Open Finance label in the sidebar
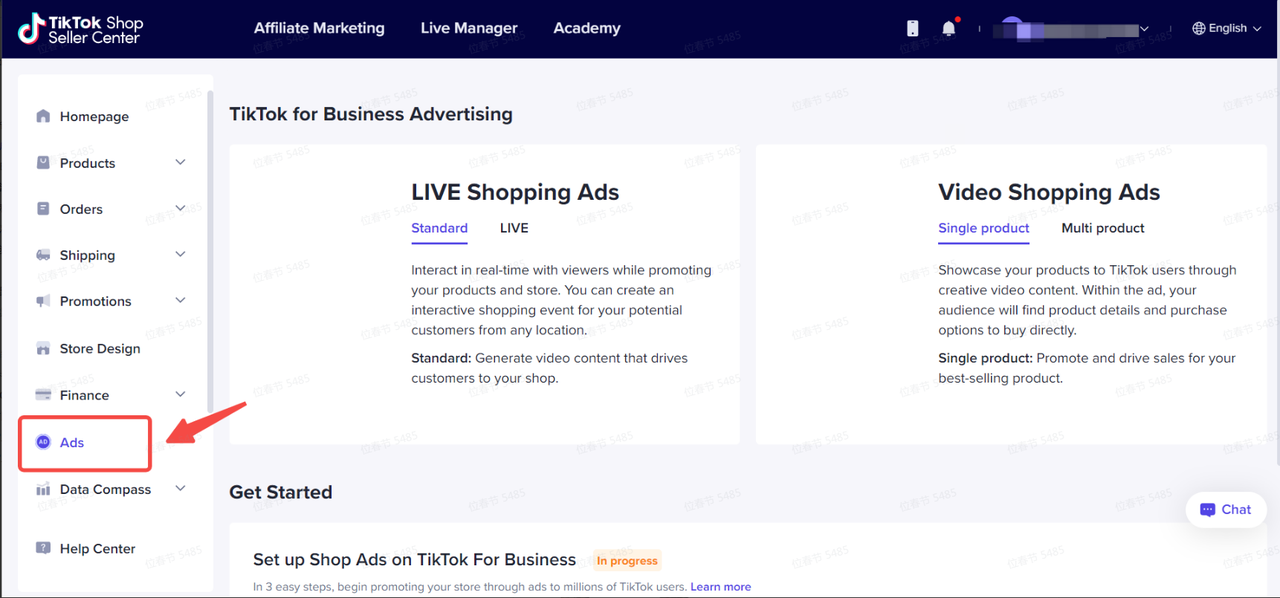Image resolution: width=1280 pixels, height=598 pixels. point(84,395)
